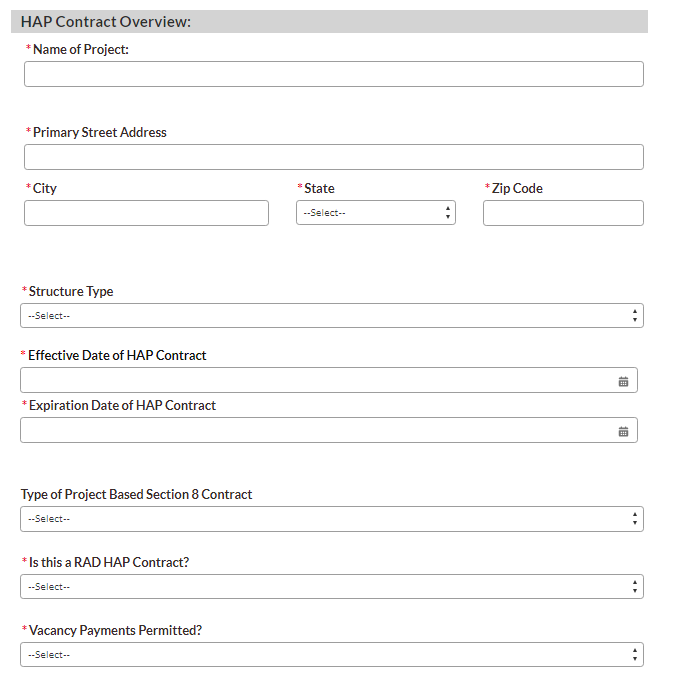The image size is (686, 678).
Task: Open calendar icon for Expiration Date
Action: (x=623, y=431)
